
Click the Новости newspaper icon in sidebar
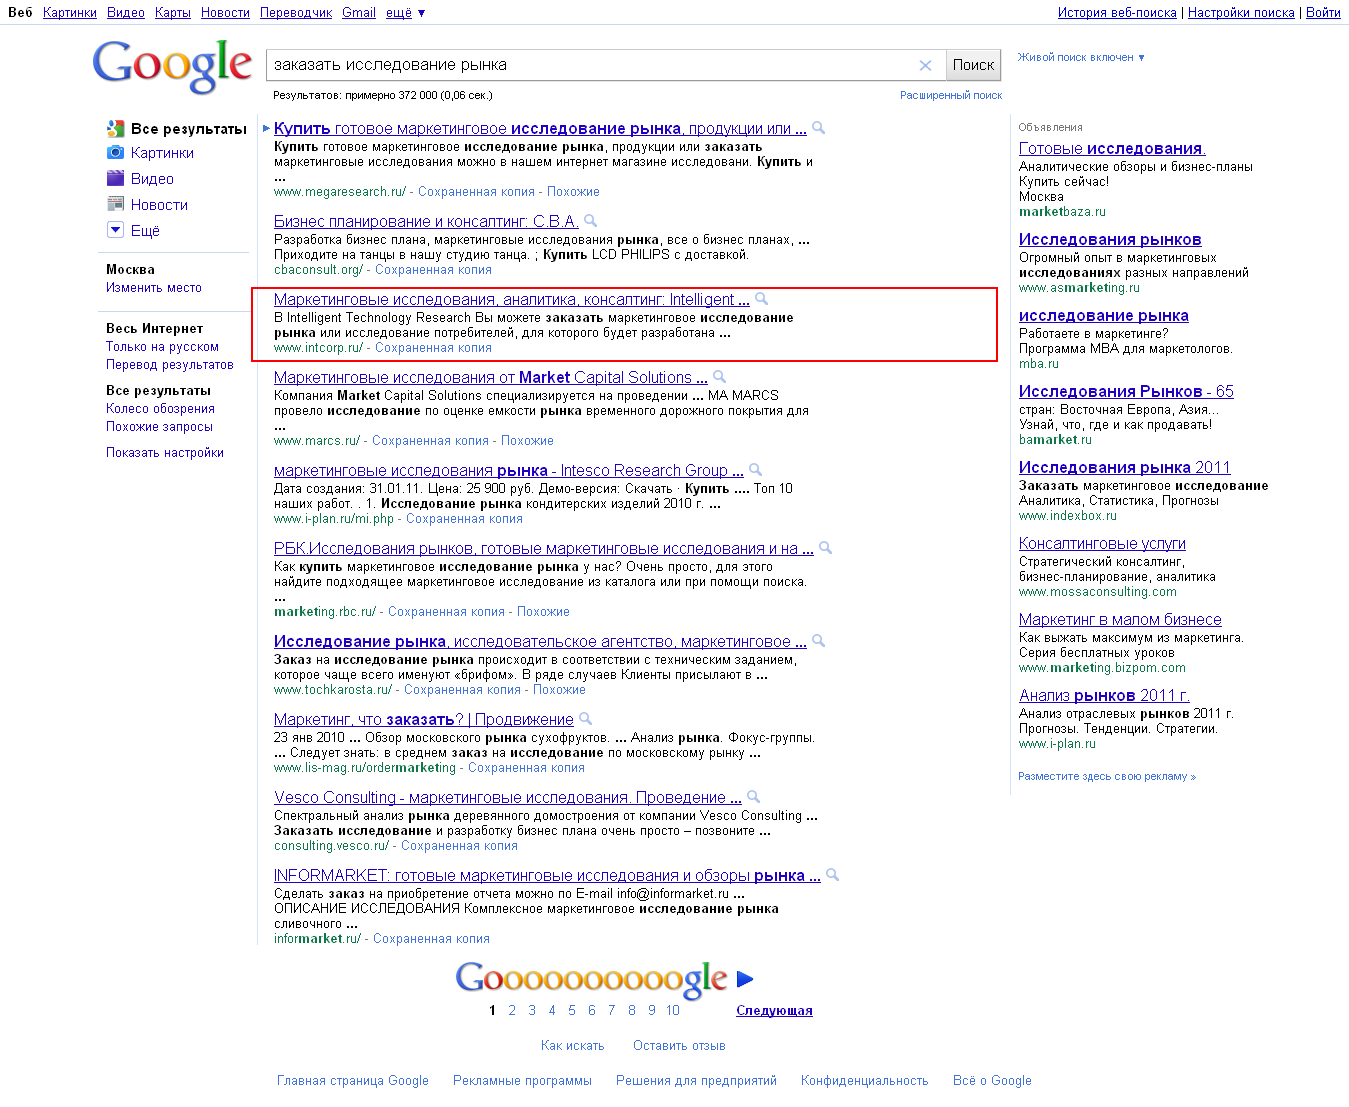[x=115, y=204]
